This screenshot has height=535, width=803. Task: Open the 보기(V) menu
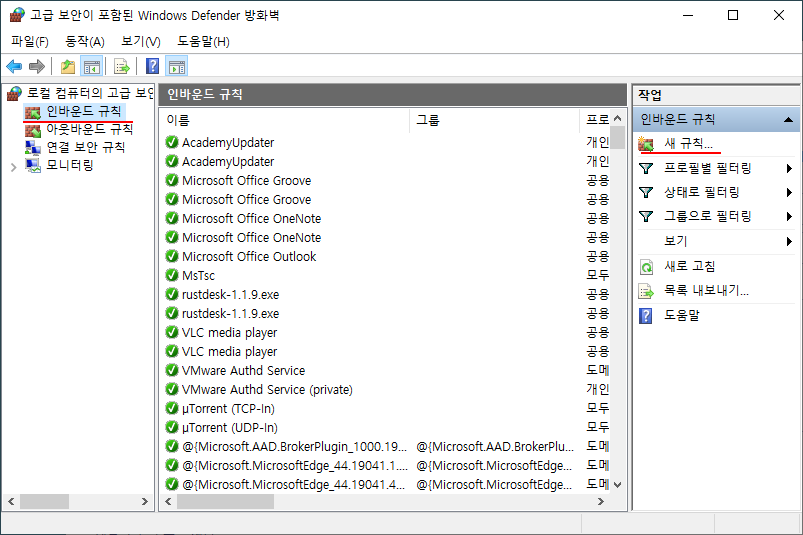click(x=141, y=41)
